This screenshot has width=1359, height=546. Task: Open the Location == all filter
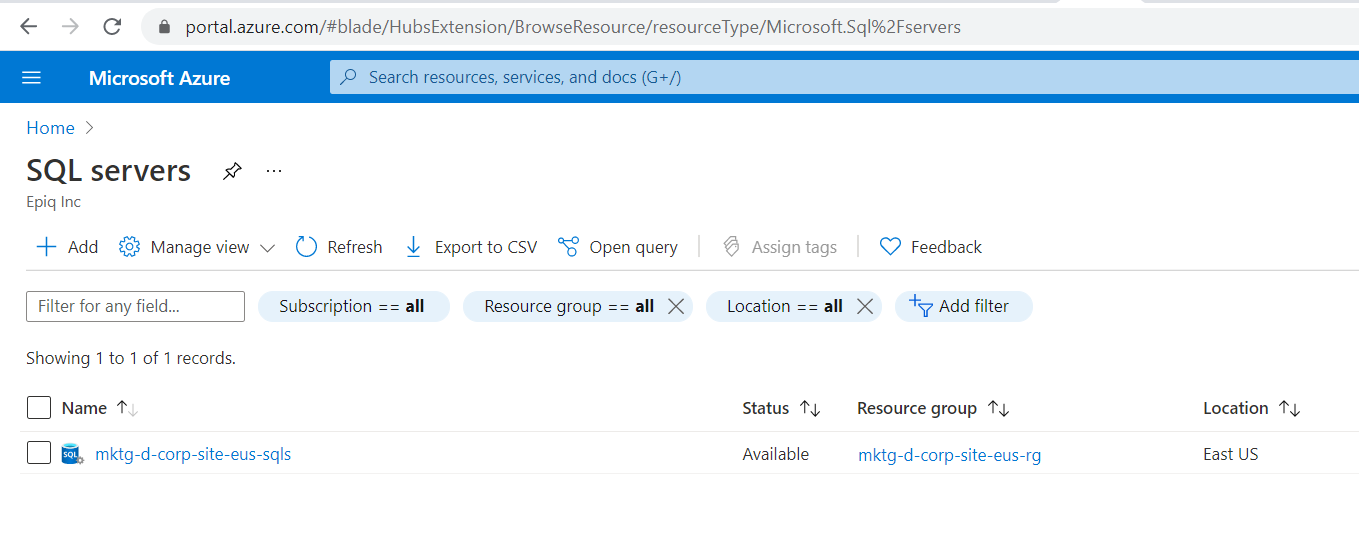785,307
